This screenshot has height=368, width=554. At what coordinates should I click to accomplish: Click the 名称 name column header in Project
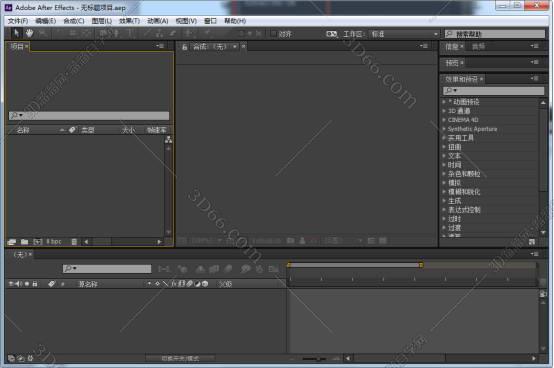(23, 130)
